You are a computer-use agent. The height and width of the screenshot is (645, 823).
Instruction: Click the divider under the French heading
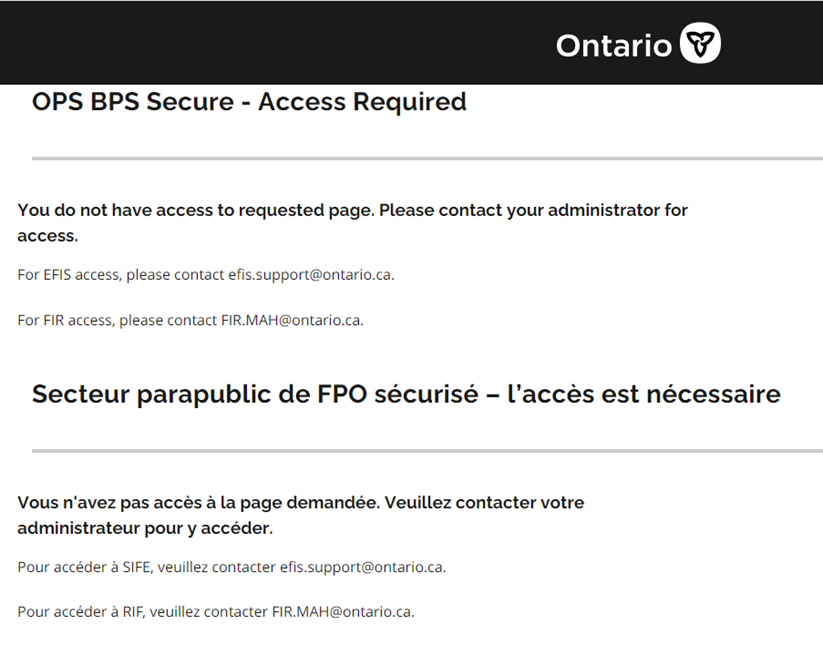click(426, 450)
